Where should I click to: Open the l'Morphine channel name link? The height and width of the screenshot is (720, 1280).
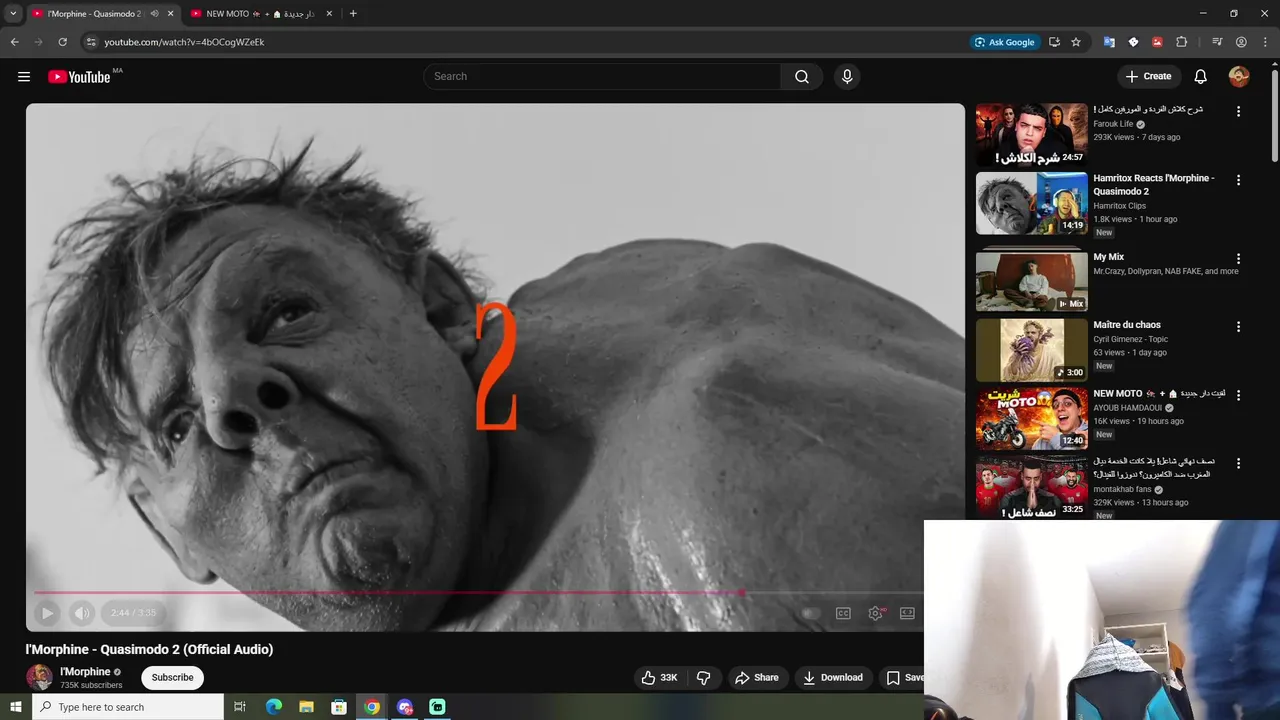tap(85, 672)
